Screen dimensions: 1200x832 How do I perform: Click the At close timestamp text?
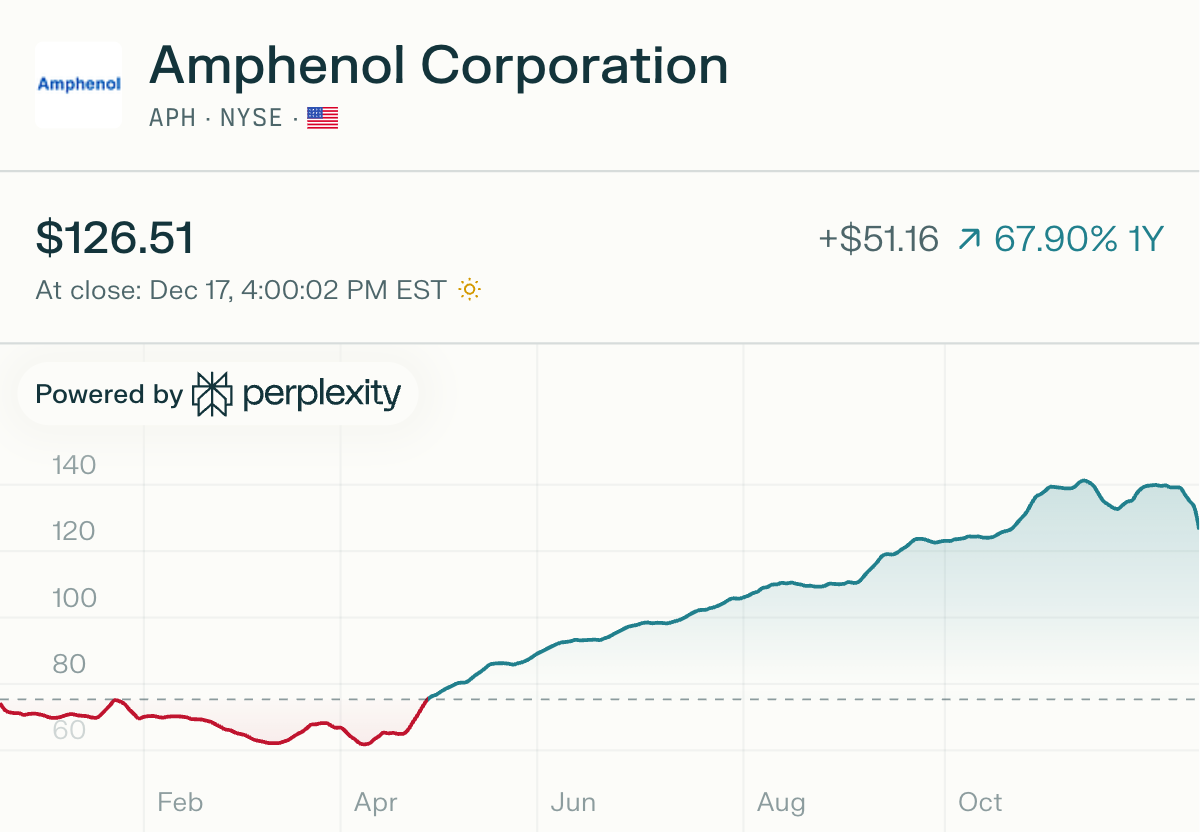point(240,291)
